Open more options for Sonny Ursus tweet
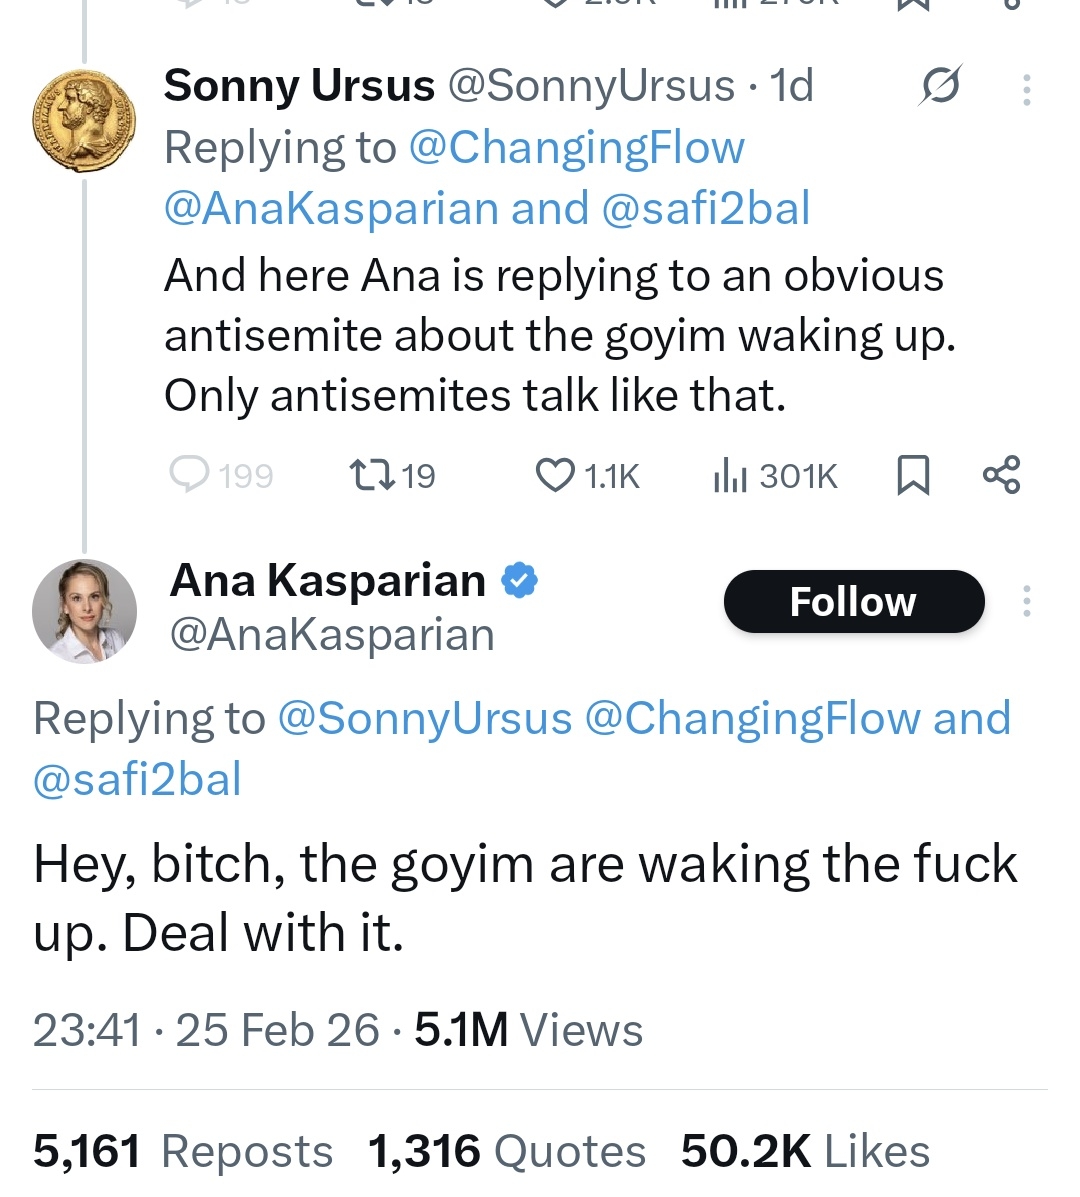 point(1026,90)
